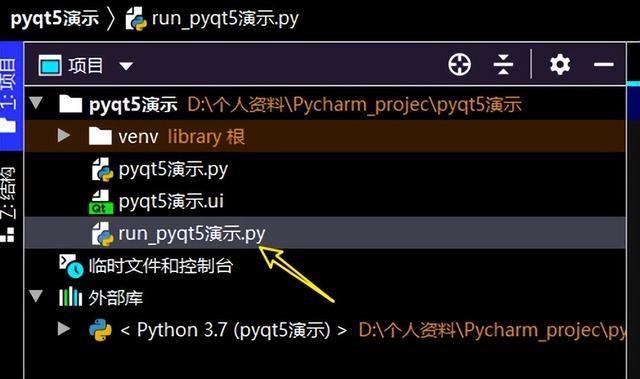Click the project view window icon beside 项目
The image size is (640, 379).
(x=50, y=65)
